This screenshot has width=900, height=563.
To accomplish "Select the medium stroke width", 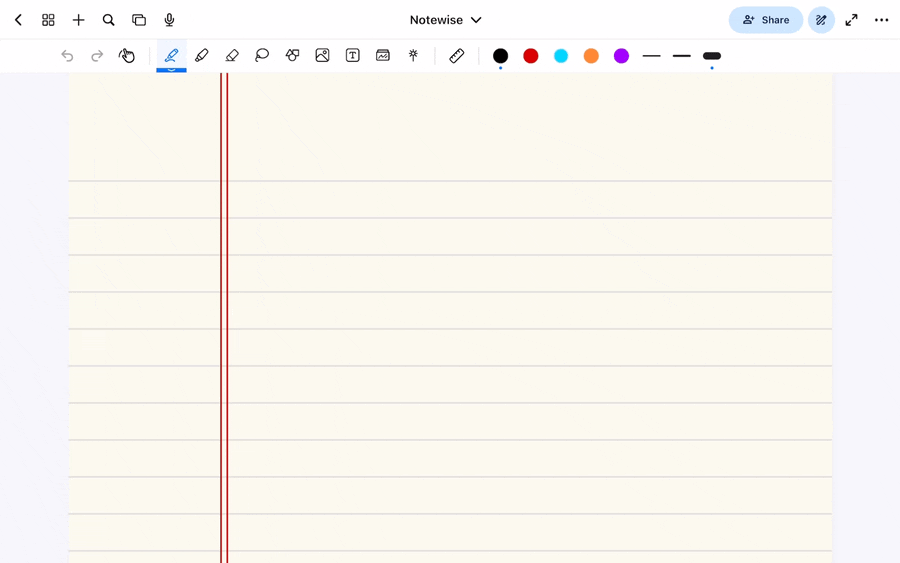I will (x=681, y=56).
